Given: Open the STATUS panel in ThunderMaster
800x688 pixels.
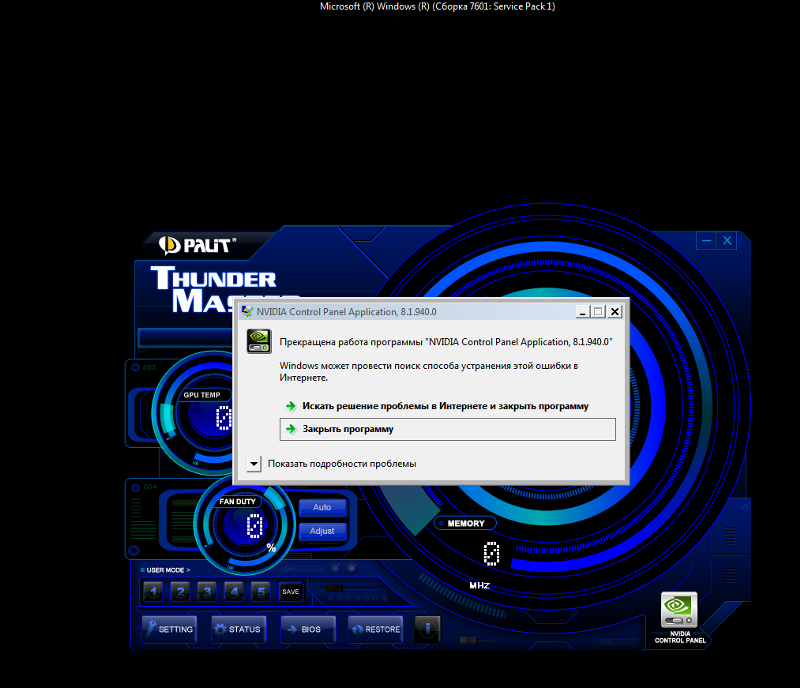Looking at the screenshot, I should point(238,629).
